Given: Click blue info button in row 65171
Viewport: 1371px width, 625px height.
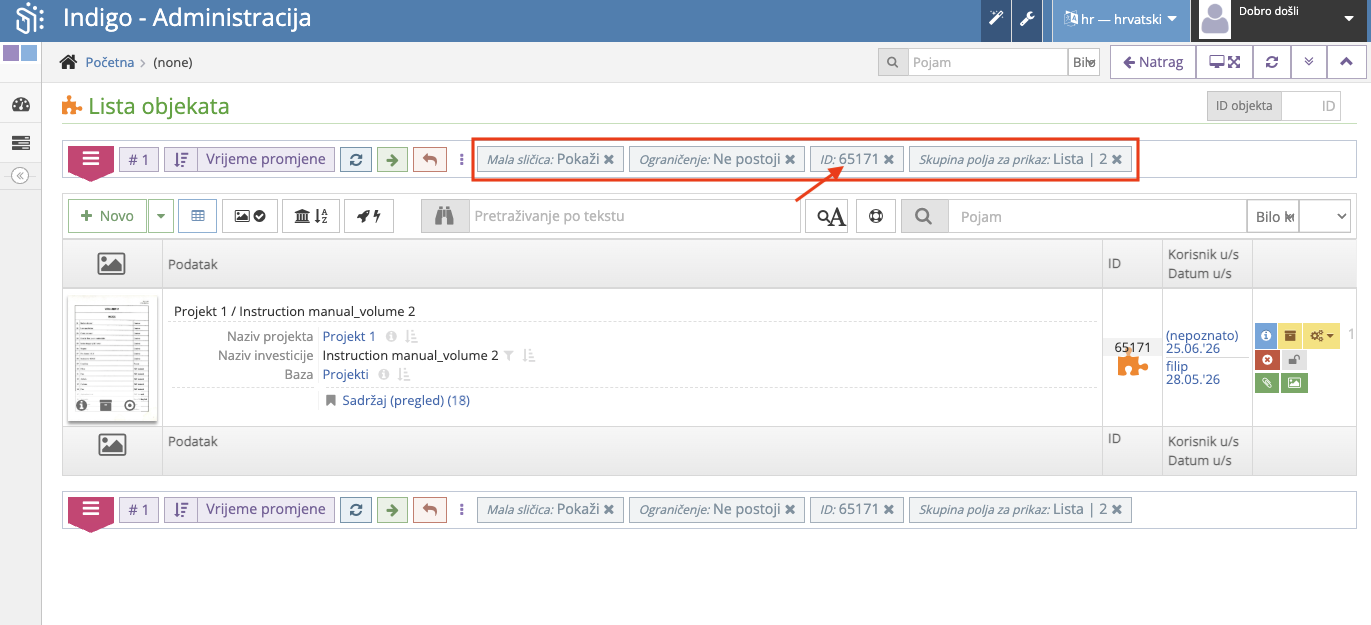Looking at the screenshot, I should [1265, 336].
